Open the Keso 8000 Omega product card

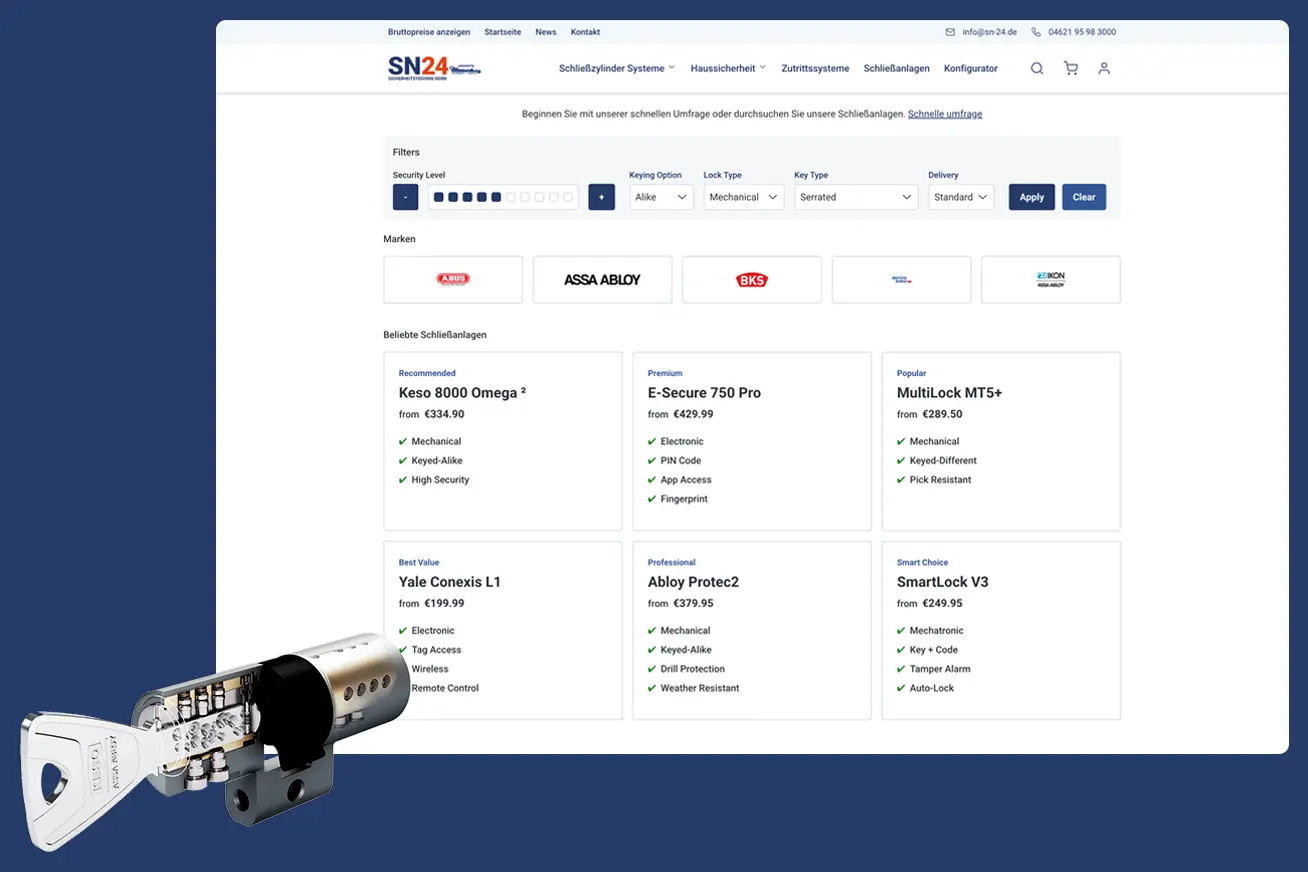[502, 440]
